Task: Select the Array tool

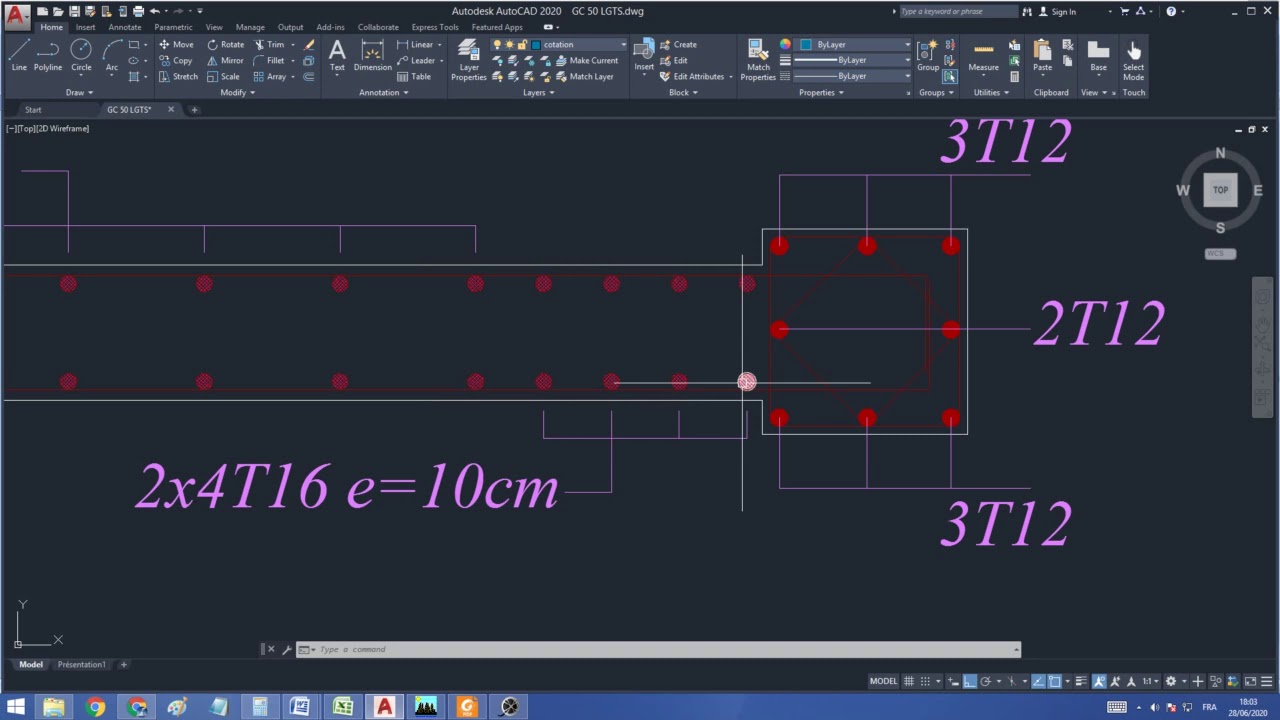Action: point(270,77)
